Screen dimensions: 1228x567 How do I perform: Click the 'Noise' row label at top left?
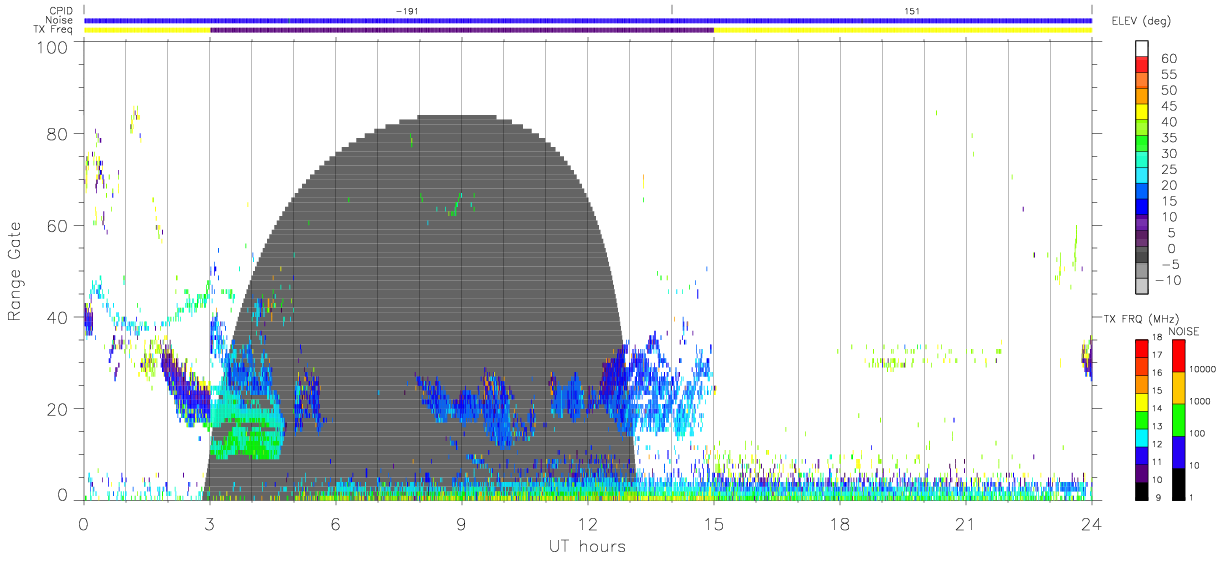[x=60, y=20]
